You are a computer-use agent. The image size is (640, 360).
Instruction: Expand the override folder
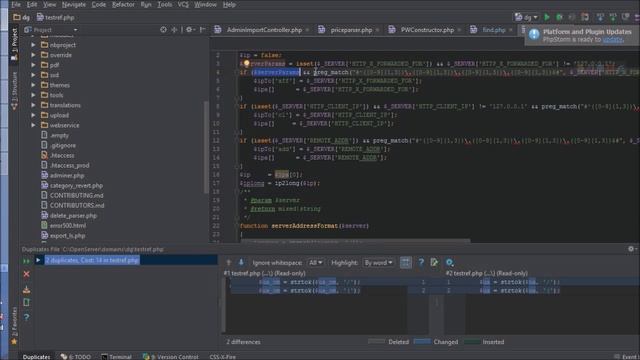coord(33,55)
